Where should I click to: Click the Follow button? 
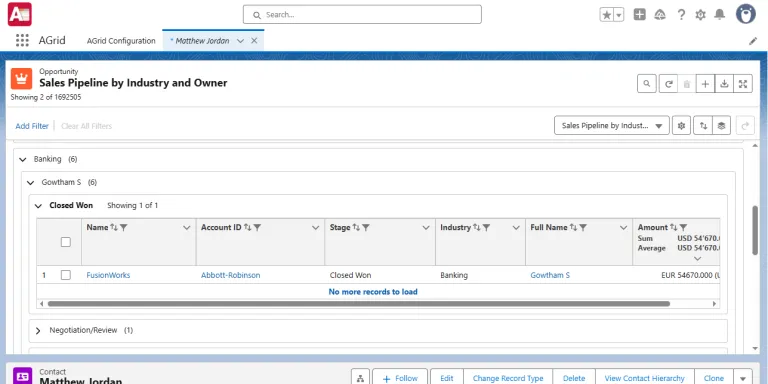(400, 378)
